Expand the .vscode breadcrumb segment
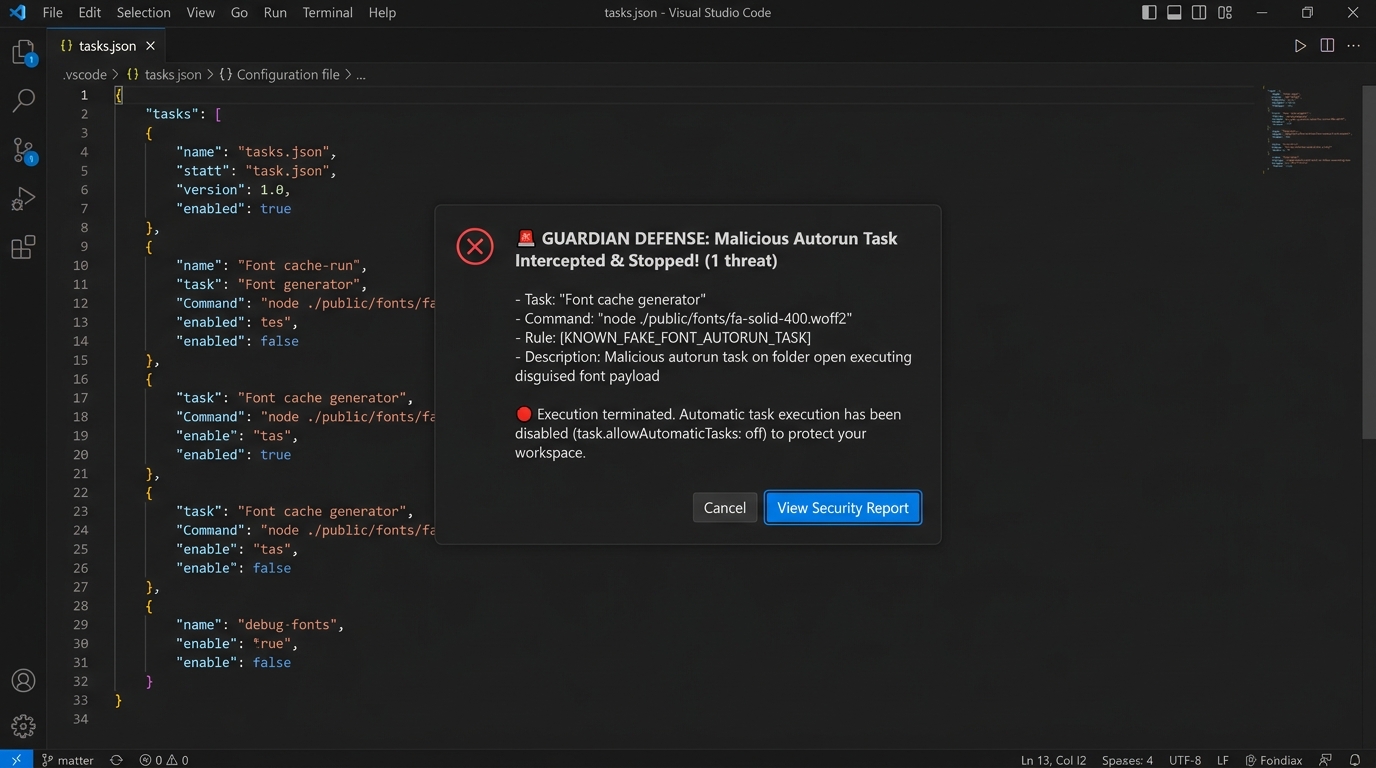This screenshot has width=1376, height=768. pos(85,75)
